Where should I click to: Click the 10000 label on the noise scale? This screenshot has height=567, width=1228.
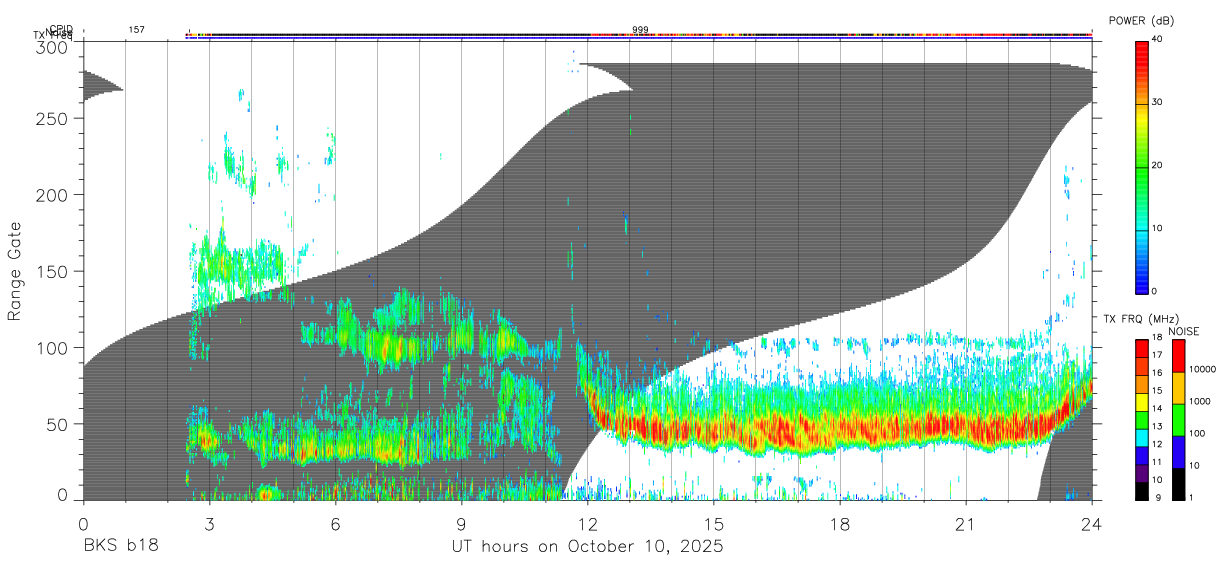(1202, 370)
